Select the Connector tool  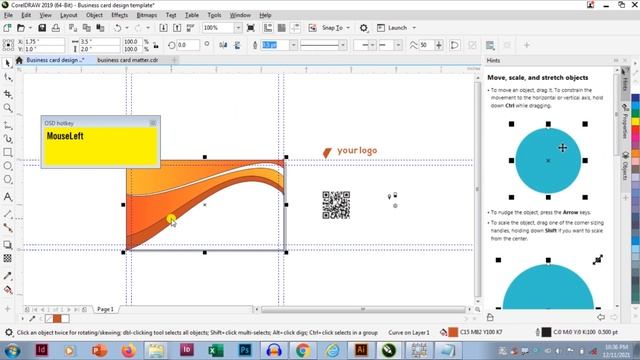pos(7,228)
